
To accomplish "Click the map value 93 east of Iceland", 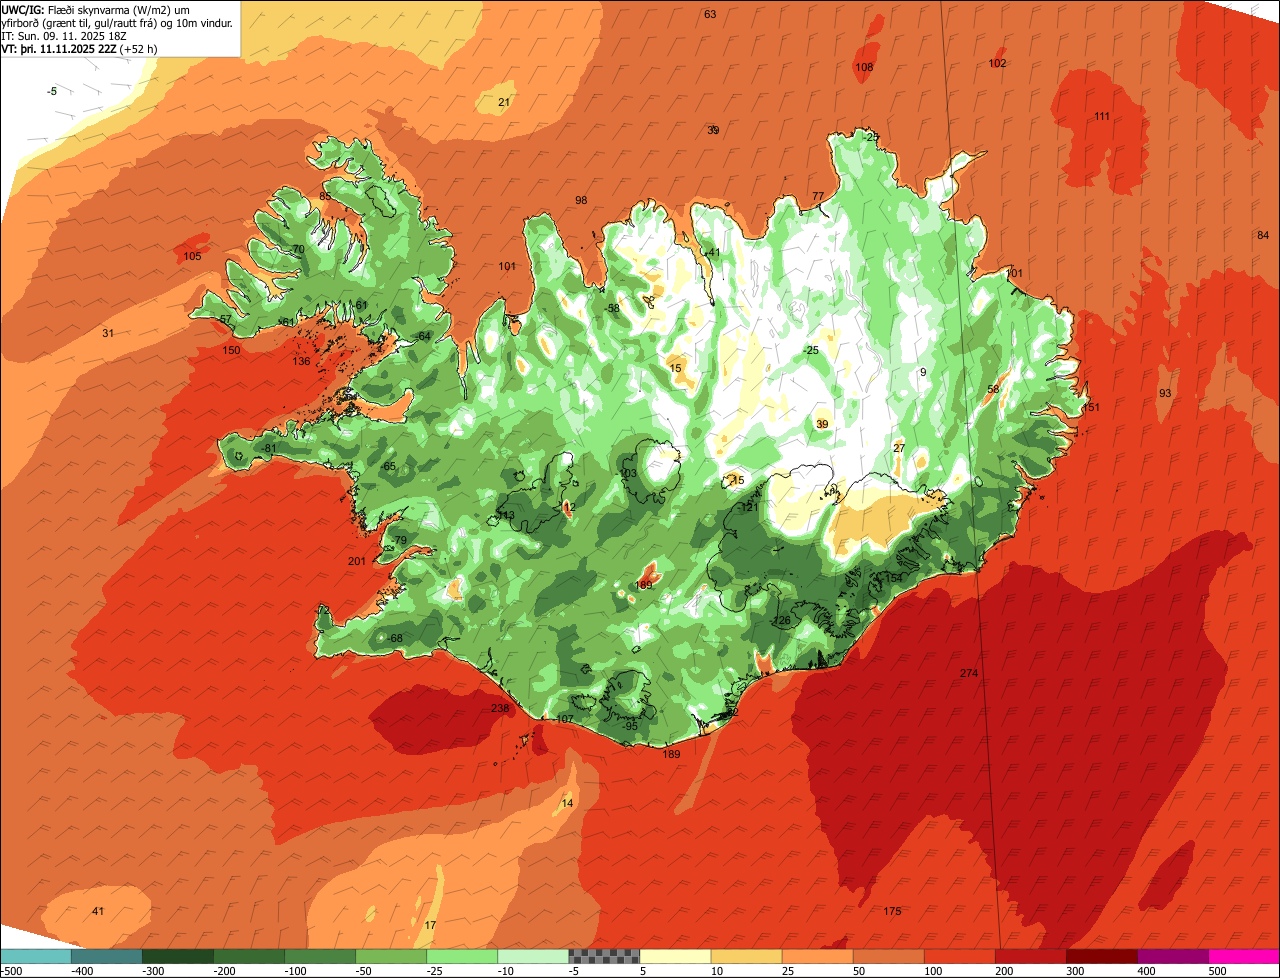I will pyautogui.click(x=1165, y=393).
